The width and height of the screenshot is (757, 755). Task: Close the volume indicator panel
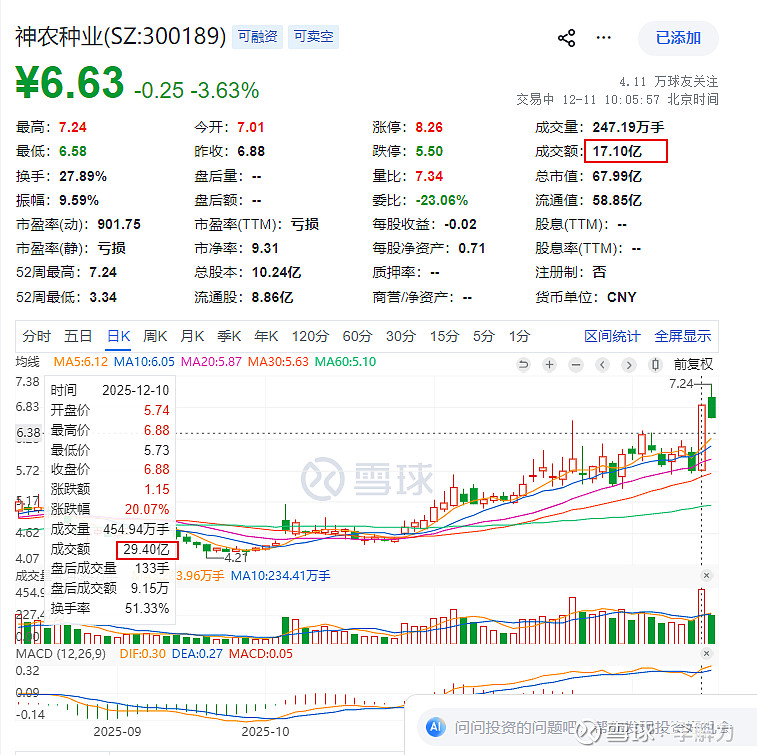706,575
